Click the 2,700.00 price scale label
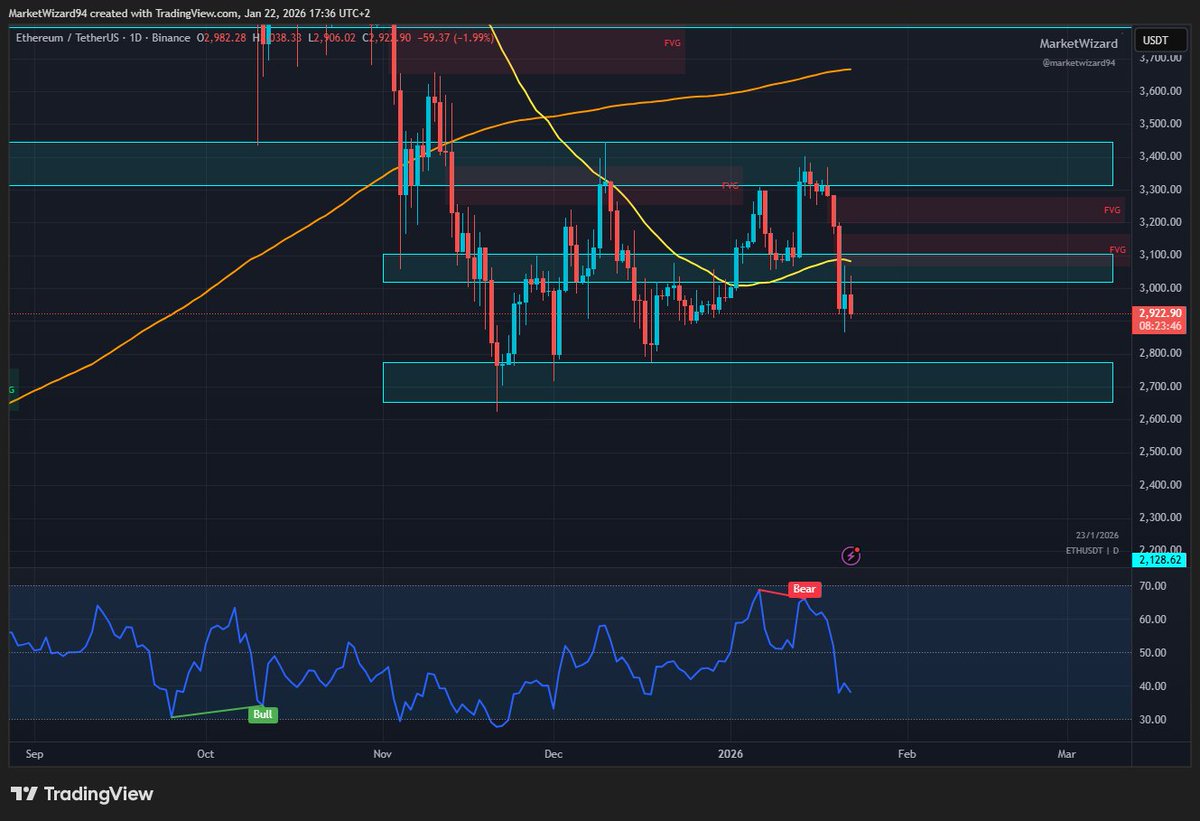This screenshot has width=1200, height=821. point(1160,386)
